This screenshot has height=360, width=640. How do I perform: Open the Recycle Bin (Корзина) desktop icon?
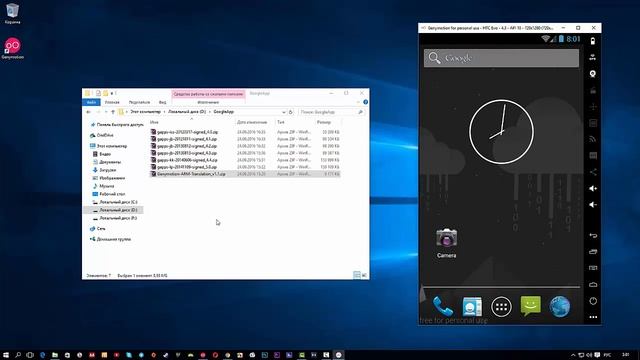click(x=12, y=13)
